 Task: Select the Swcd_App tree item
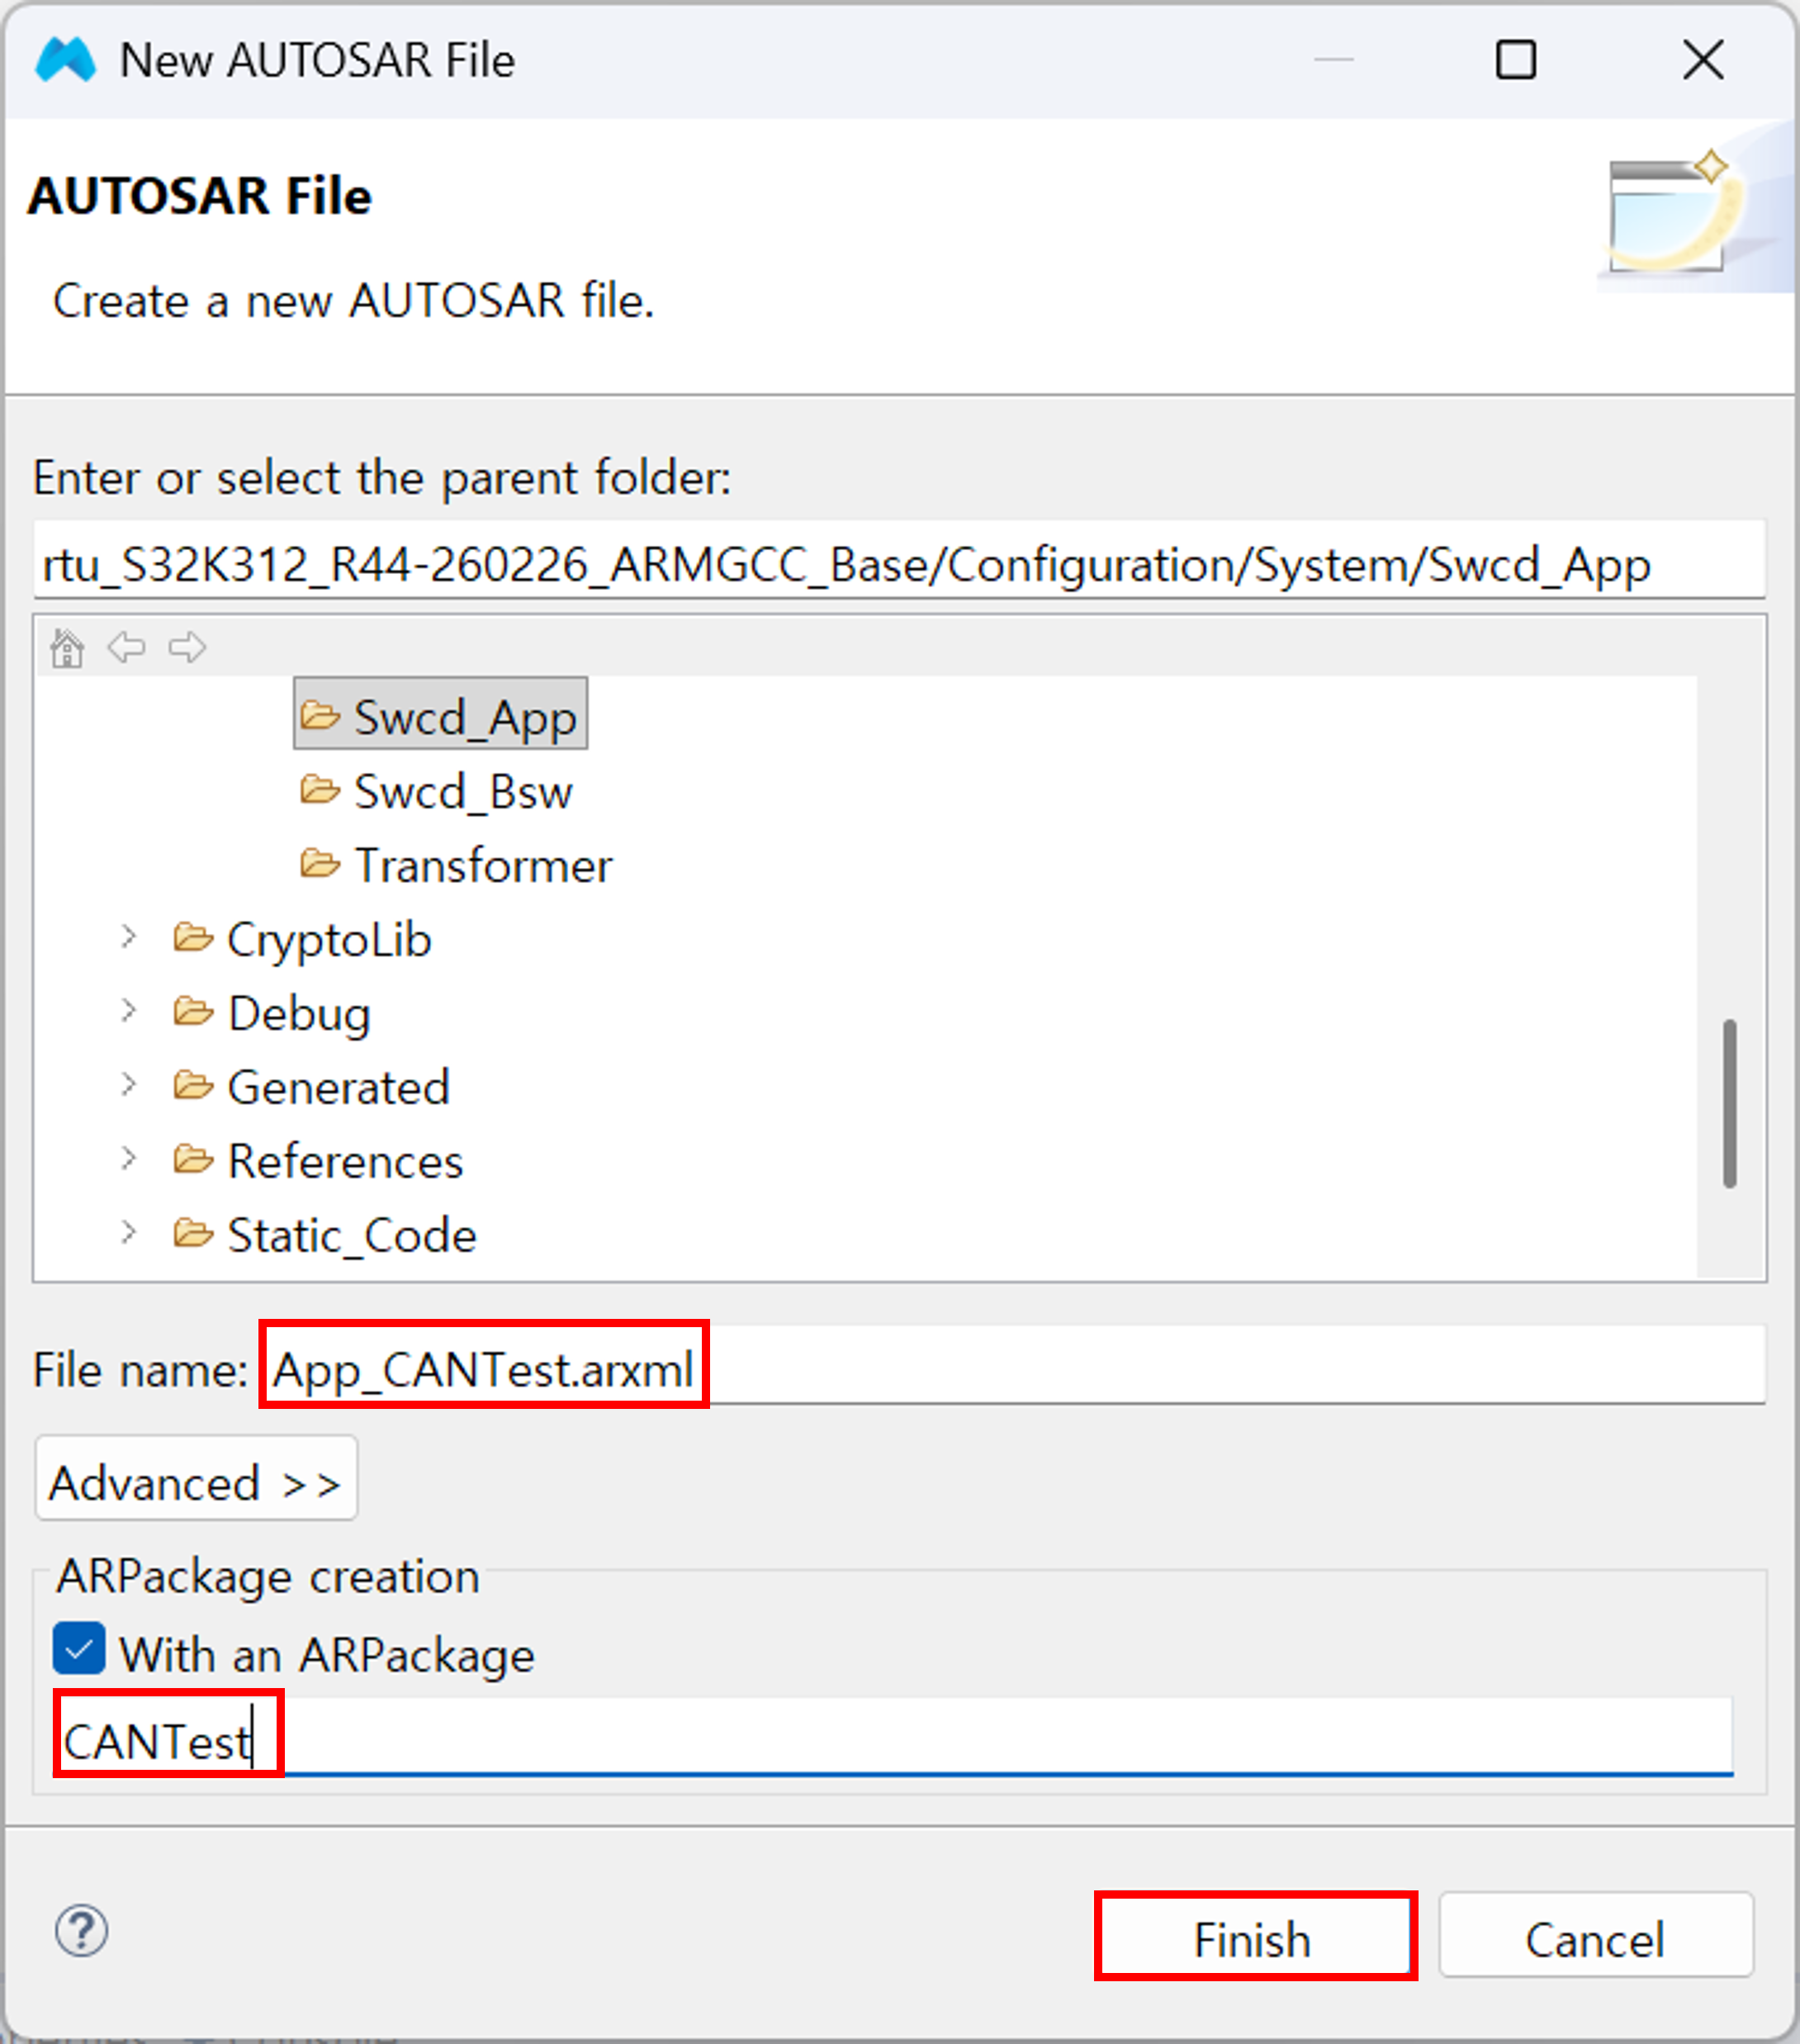[x=440, y=714]
